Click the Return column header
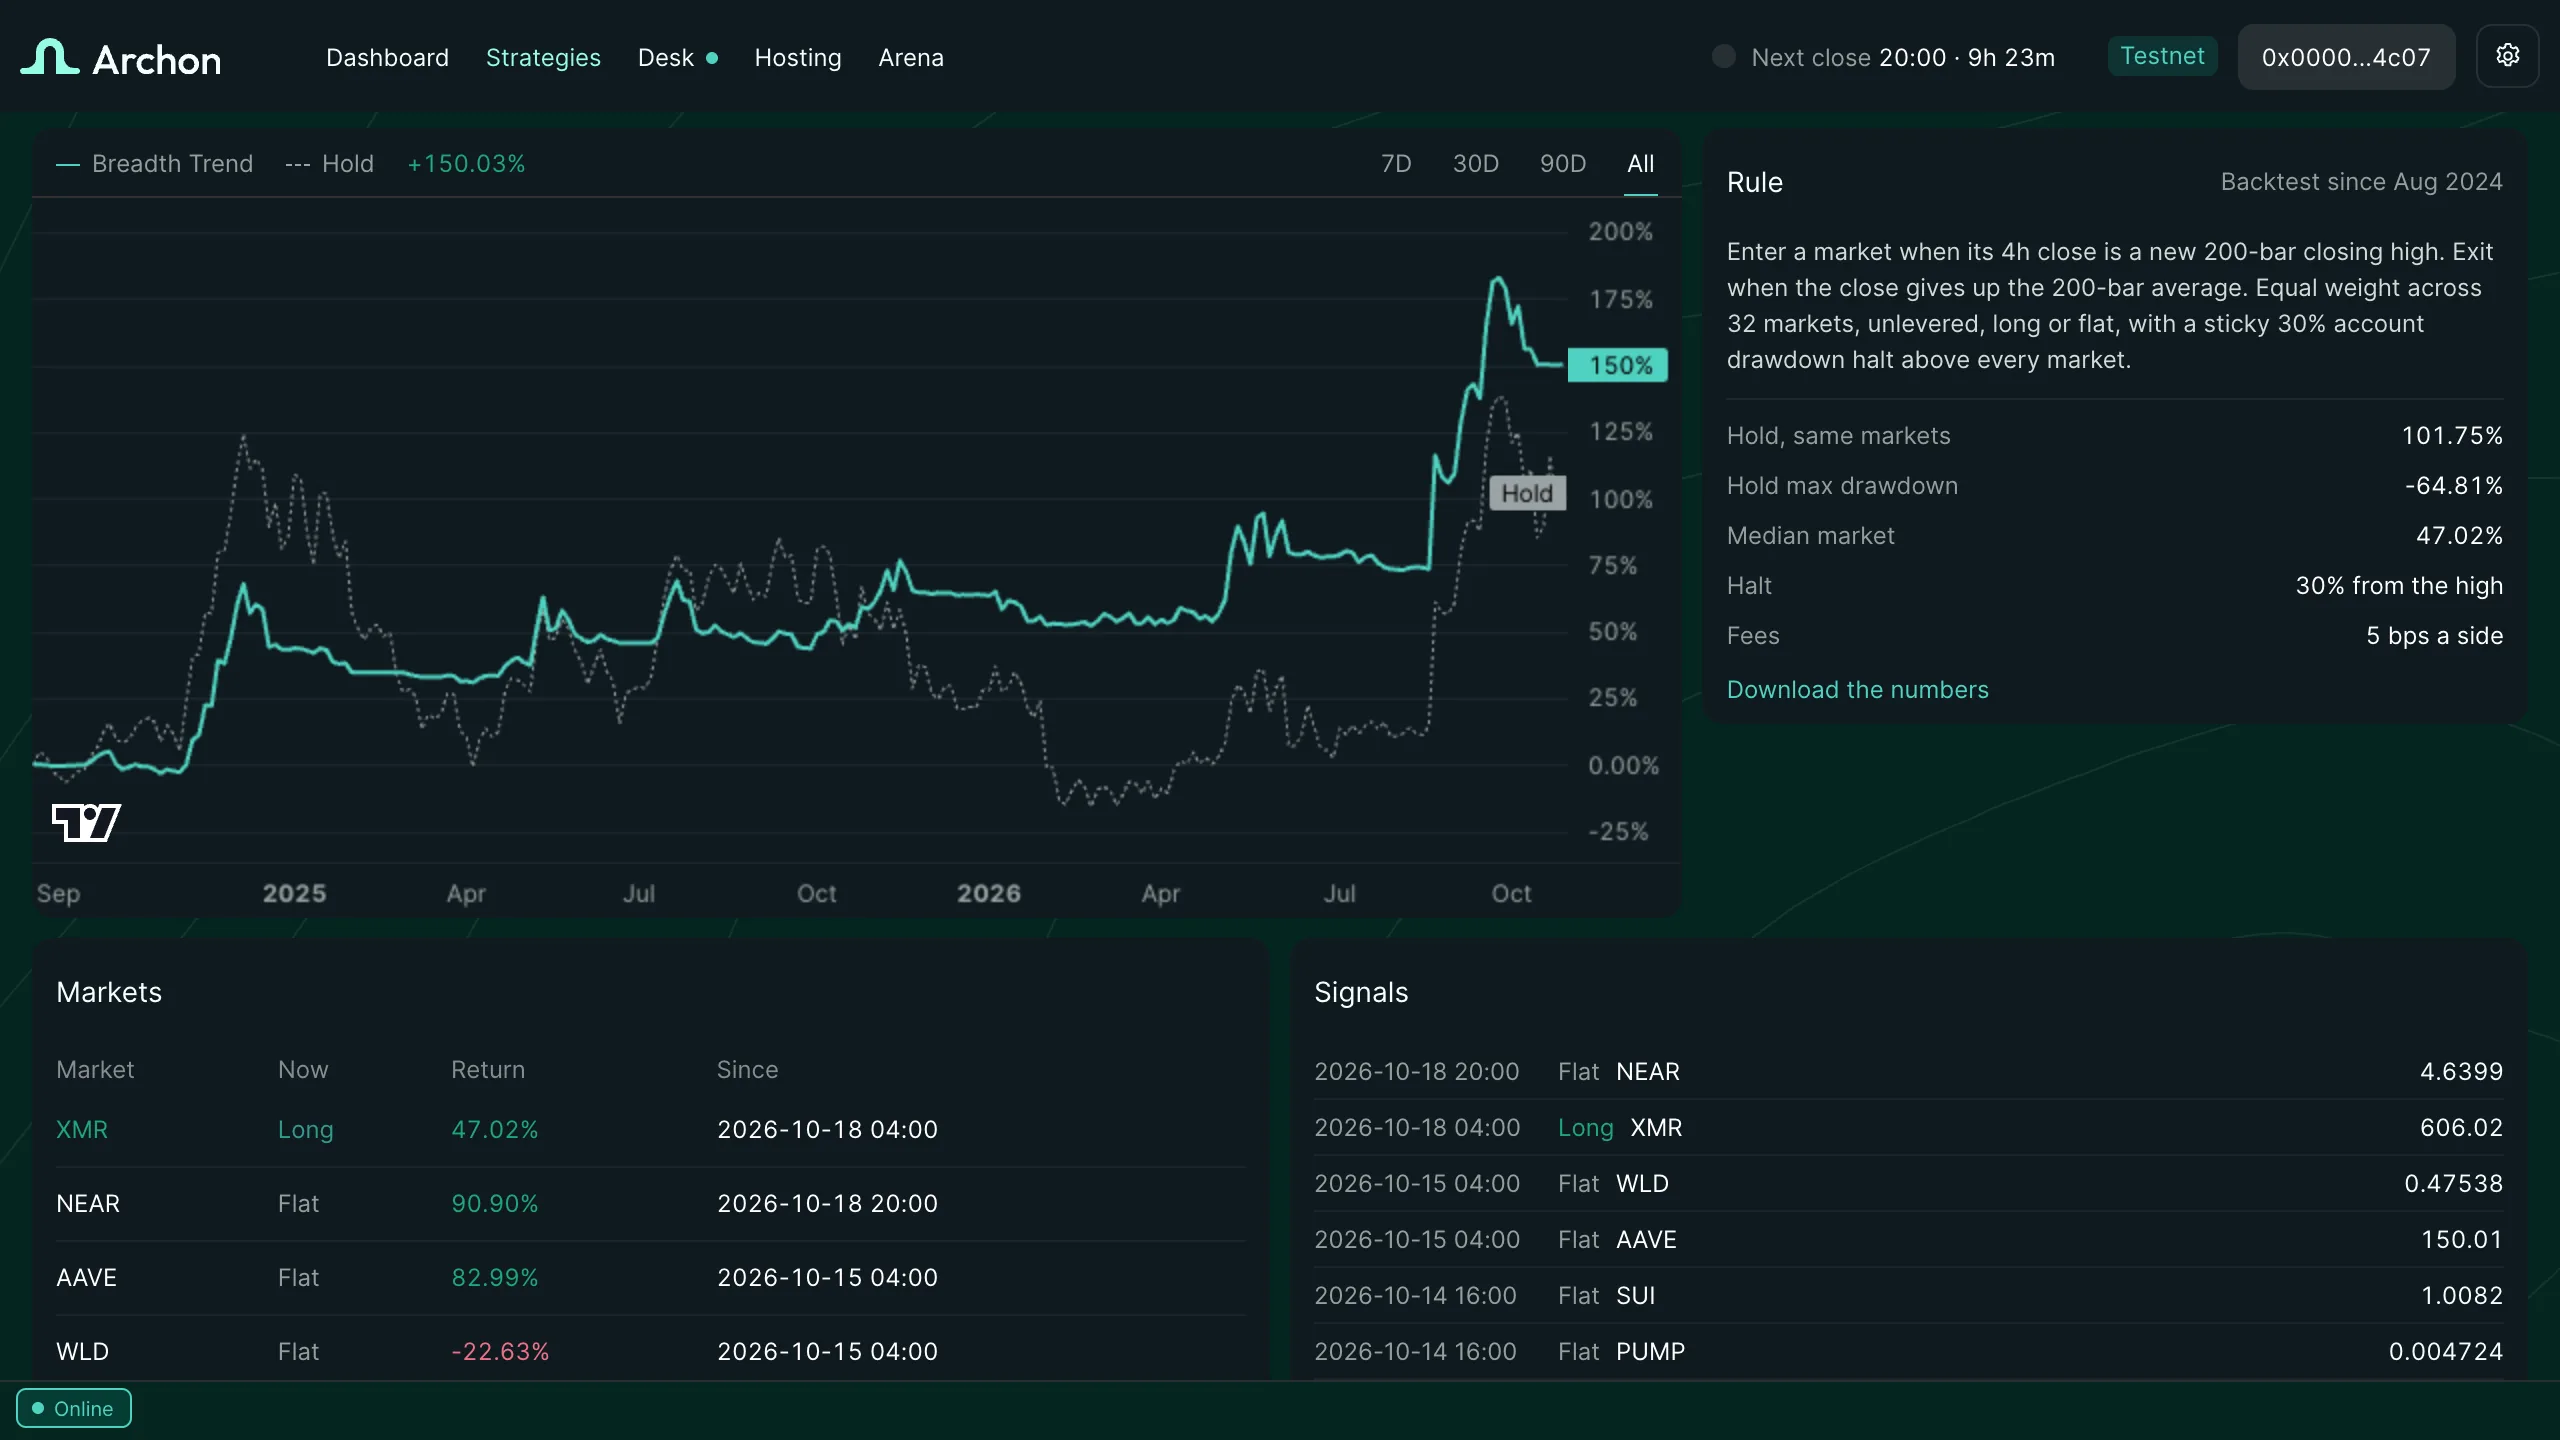 pos(487,1070)
